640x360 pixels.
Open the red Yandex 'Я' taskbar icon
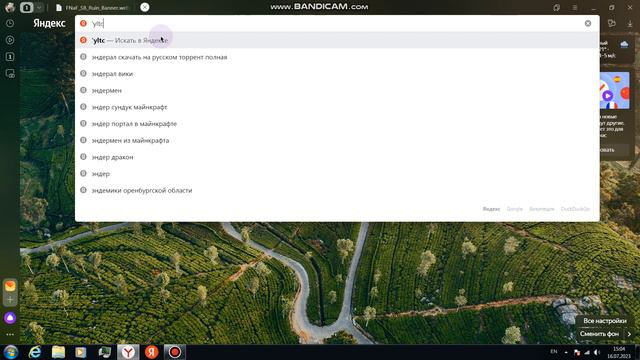(151, 352)
